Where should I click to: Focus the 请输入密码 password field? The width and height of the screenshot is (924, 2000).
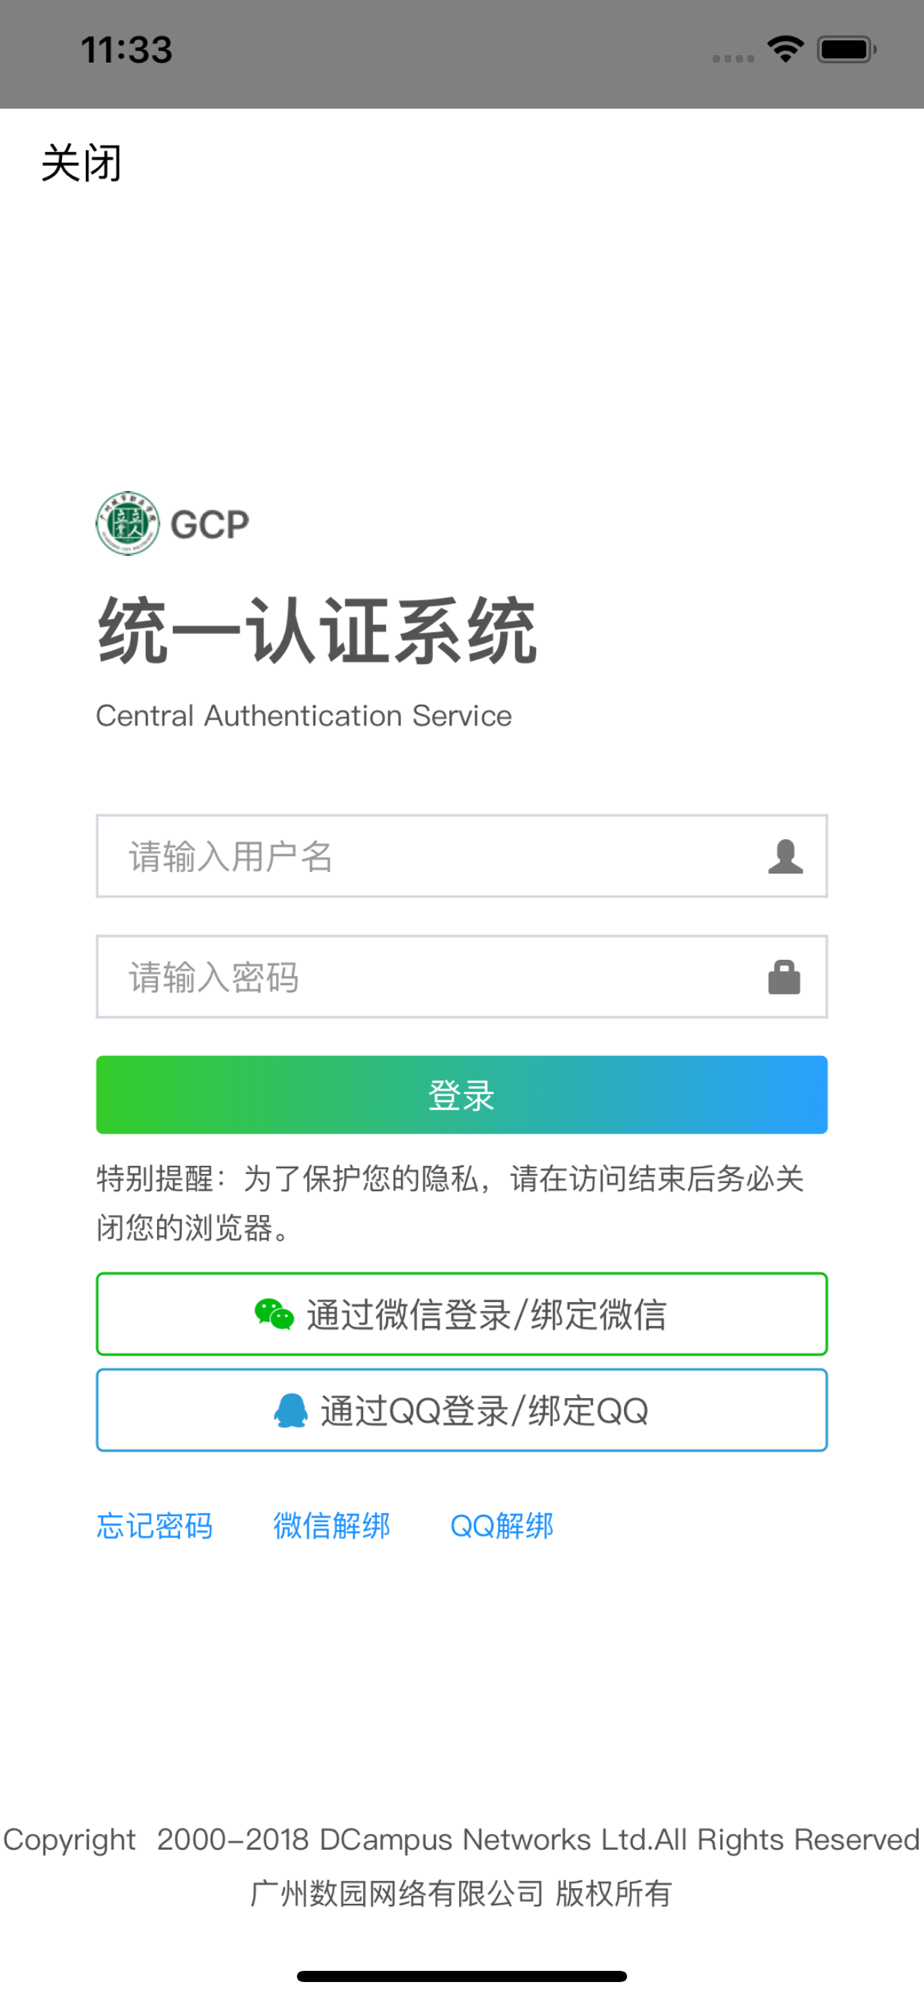[x=462, y=977]
